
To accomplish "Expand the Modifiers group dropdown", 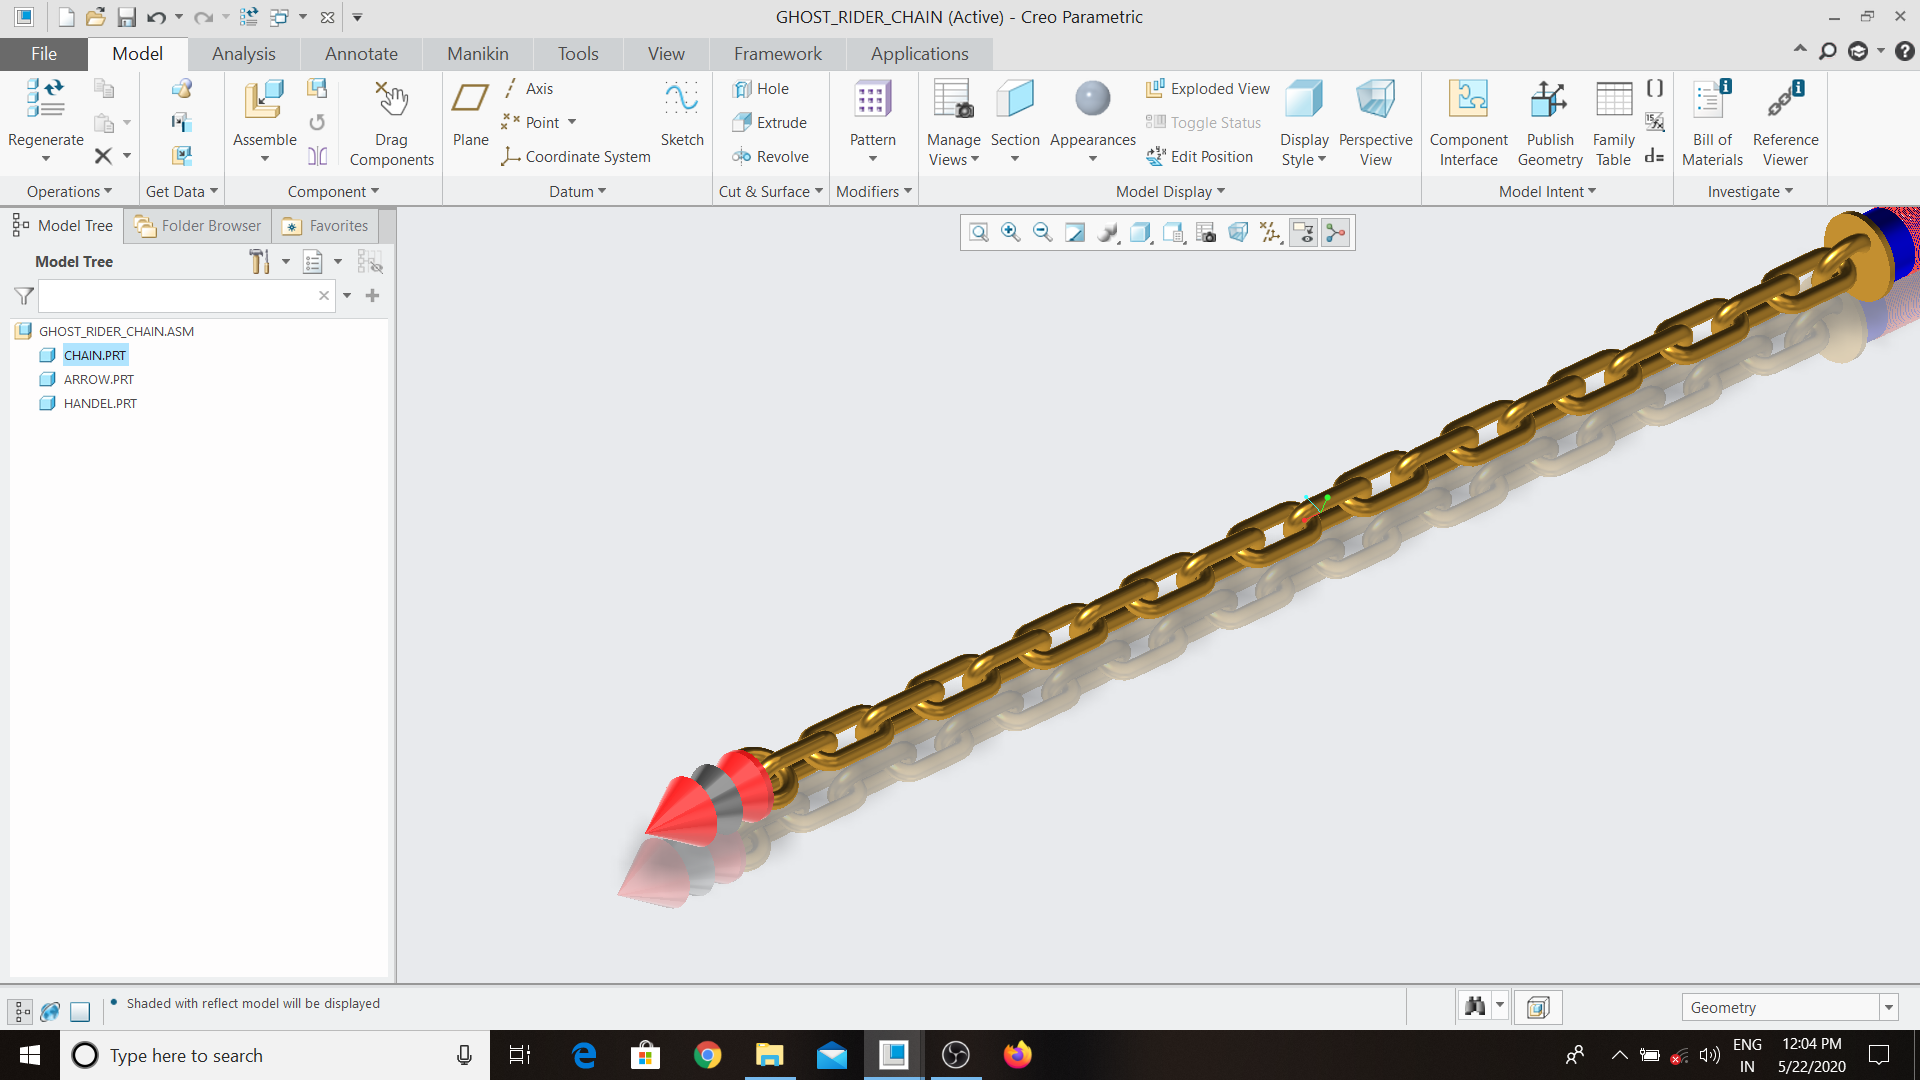I will tap(874, 191).
